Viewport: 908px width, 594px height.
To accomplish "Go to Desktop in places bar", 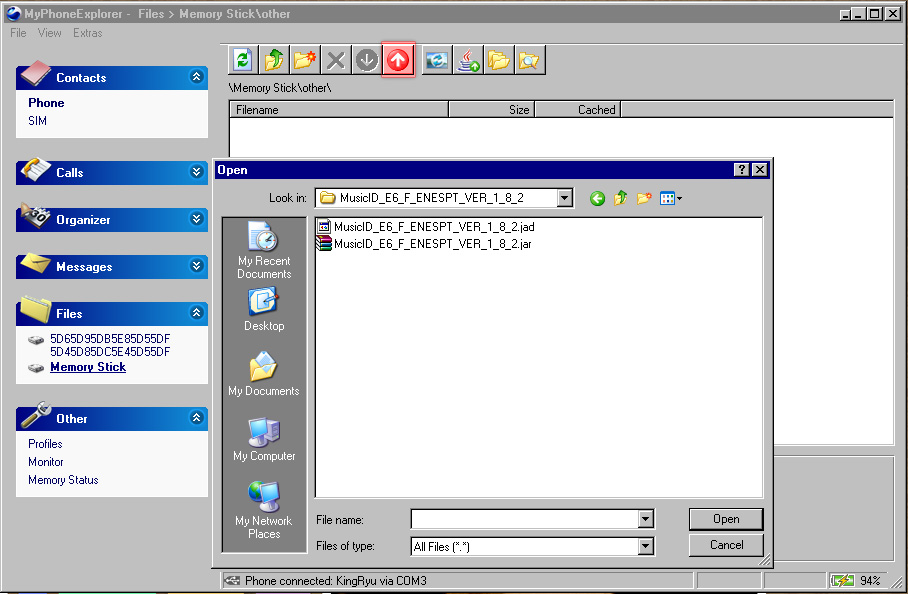I will click(x=264, y=310).
